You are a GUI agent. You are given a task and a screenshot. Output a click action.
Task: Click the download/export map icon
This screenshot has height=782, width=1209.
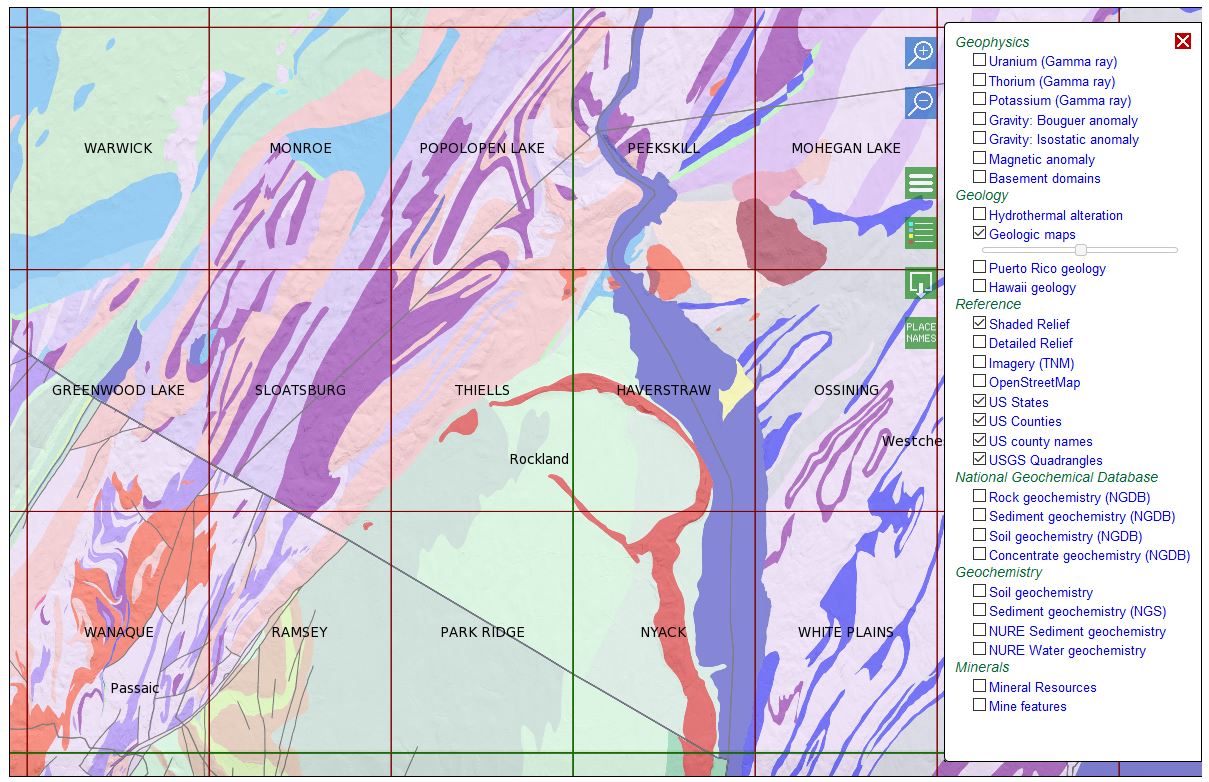[920, 285]
